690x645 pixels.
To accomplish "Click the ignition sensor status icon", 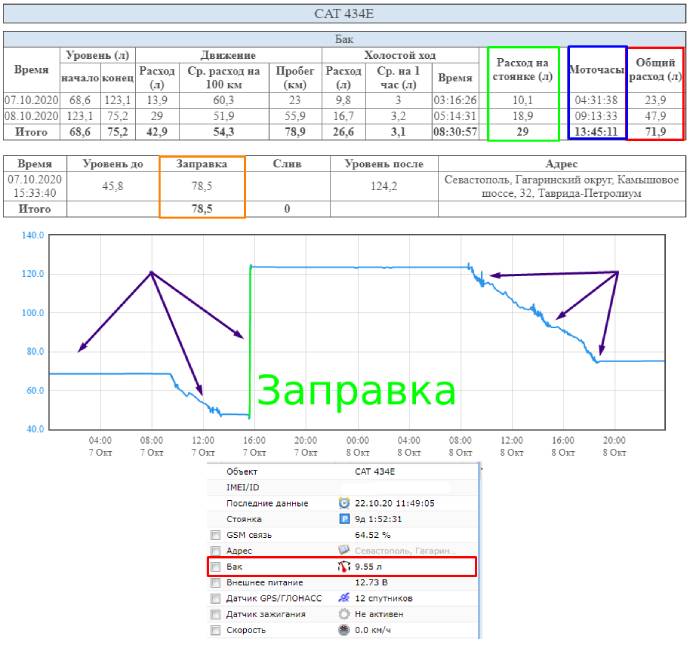I will (344, 614).
